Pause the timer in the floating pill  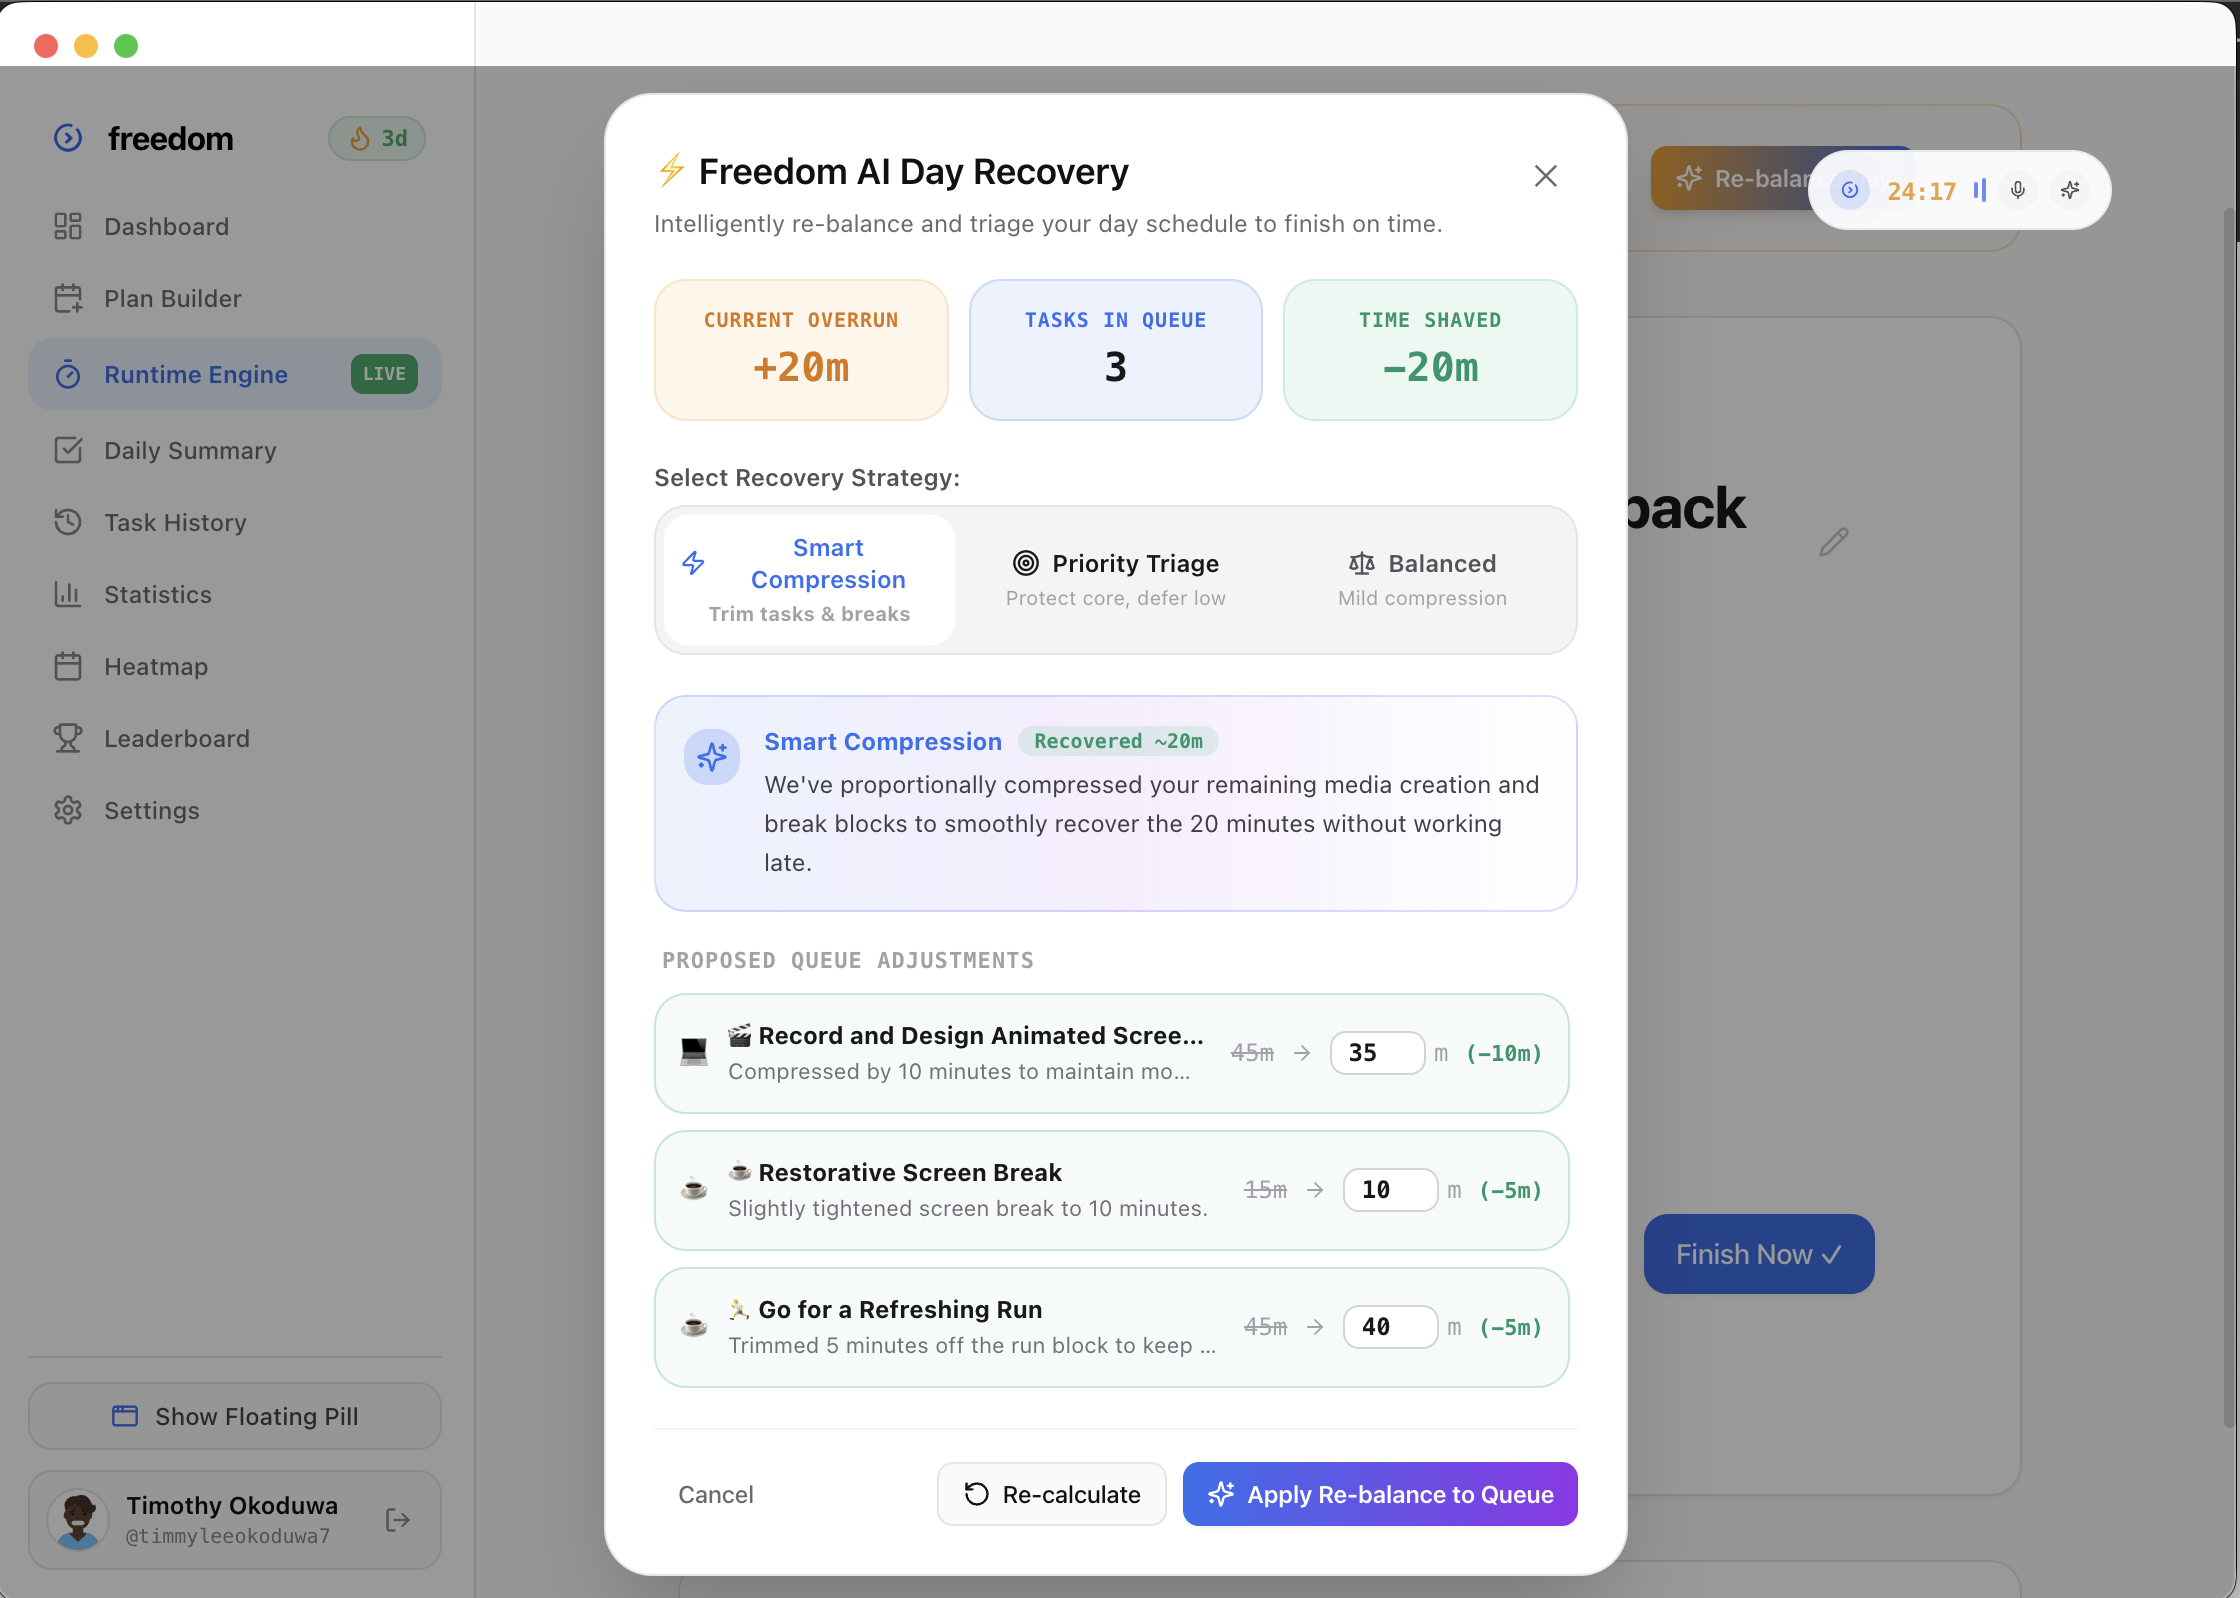click(1979, 190)
